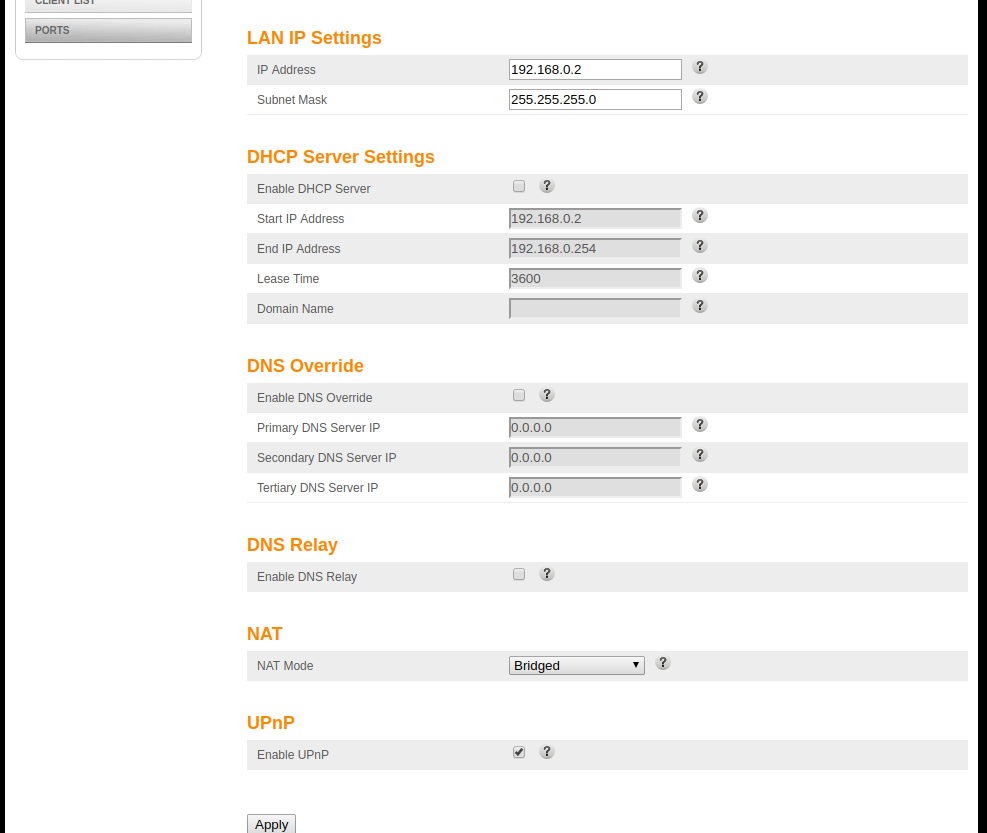987x833 pixels.
Task: Tick the Enable DNS Override checkbox
Action: click(519, 395)
